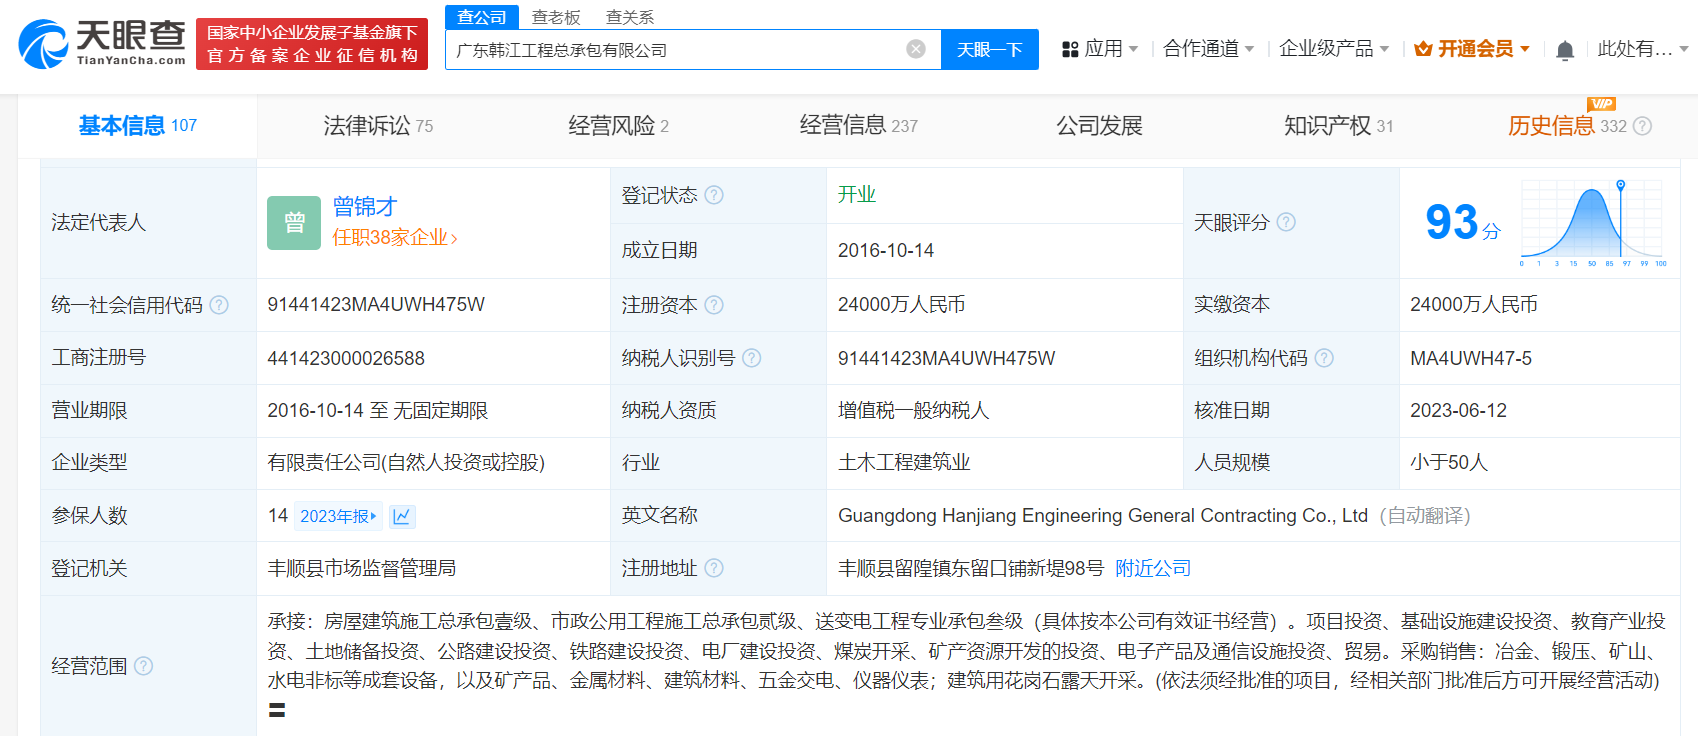The height and width of the screenshot is (736, 1698).
Task: Select credit code 91441423MA4UWH475W in 统一社会信用代码 row
Action: click(376, 305)
